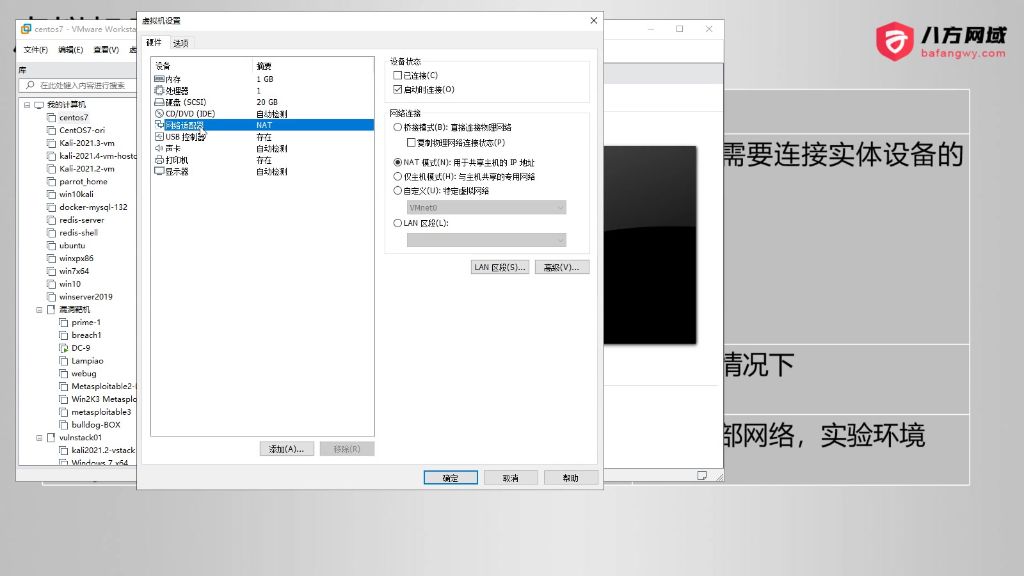Close the virtual machine settings dialog
Image resolution: width=1024 pixels, height=576 pixels.
594,20
